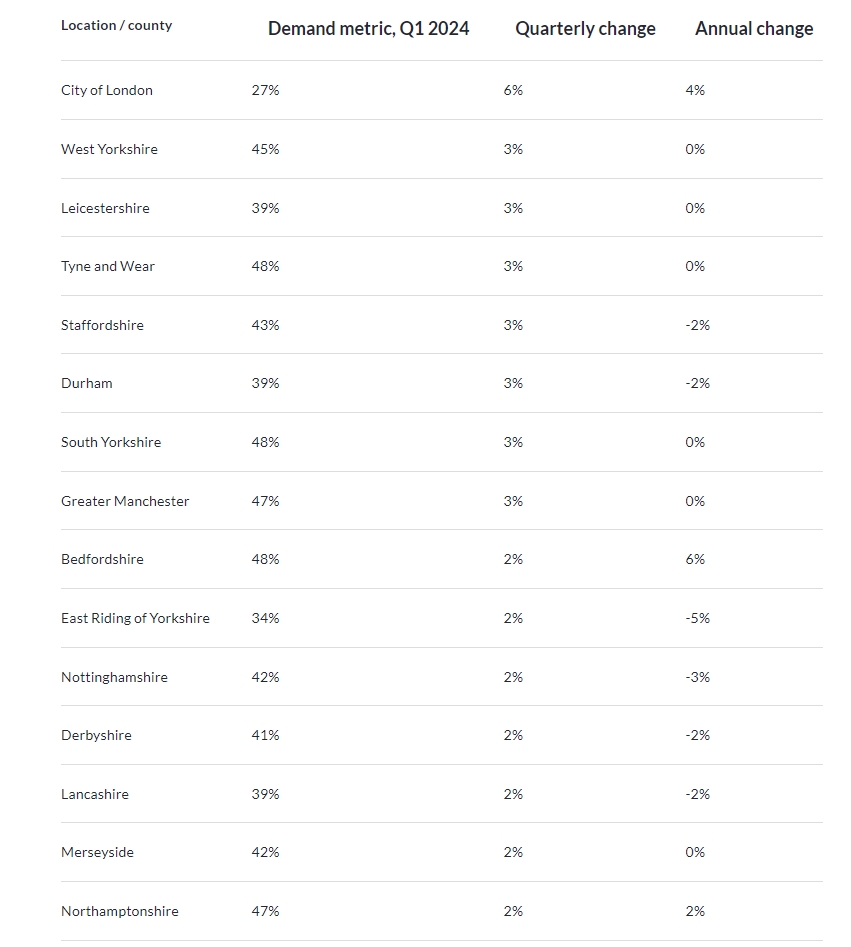Select the South Yorkshire row label
The width and height of the screenshot is (851, 947).
111,442
